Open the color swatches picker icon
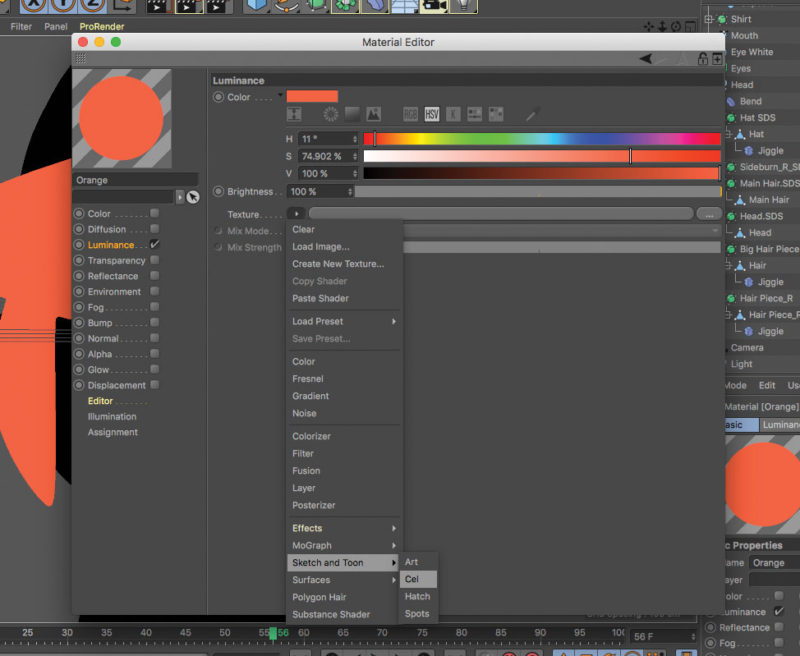The image size is (800, 656). pos(495,115)
